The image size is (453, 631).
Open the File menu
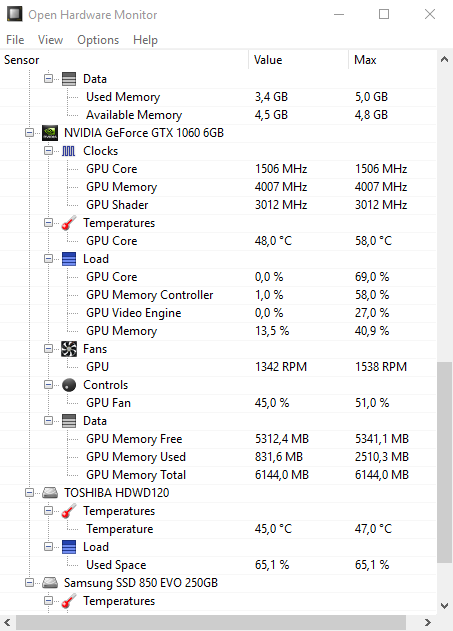[15, 40]
